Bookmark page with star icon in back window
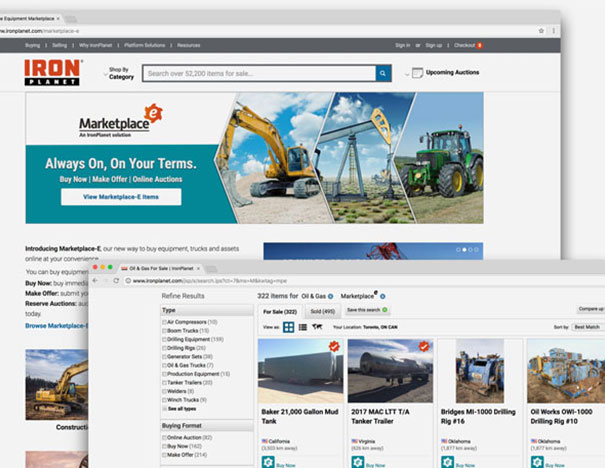The image size is (605, 468). point(541,31)
